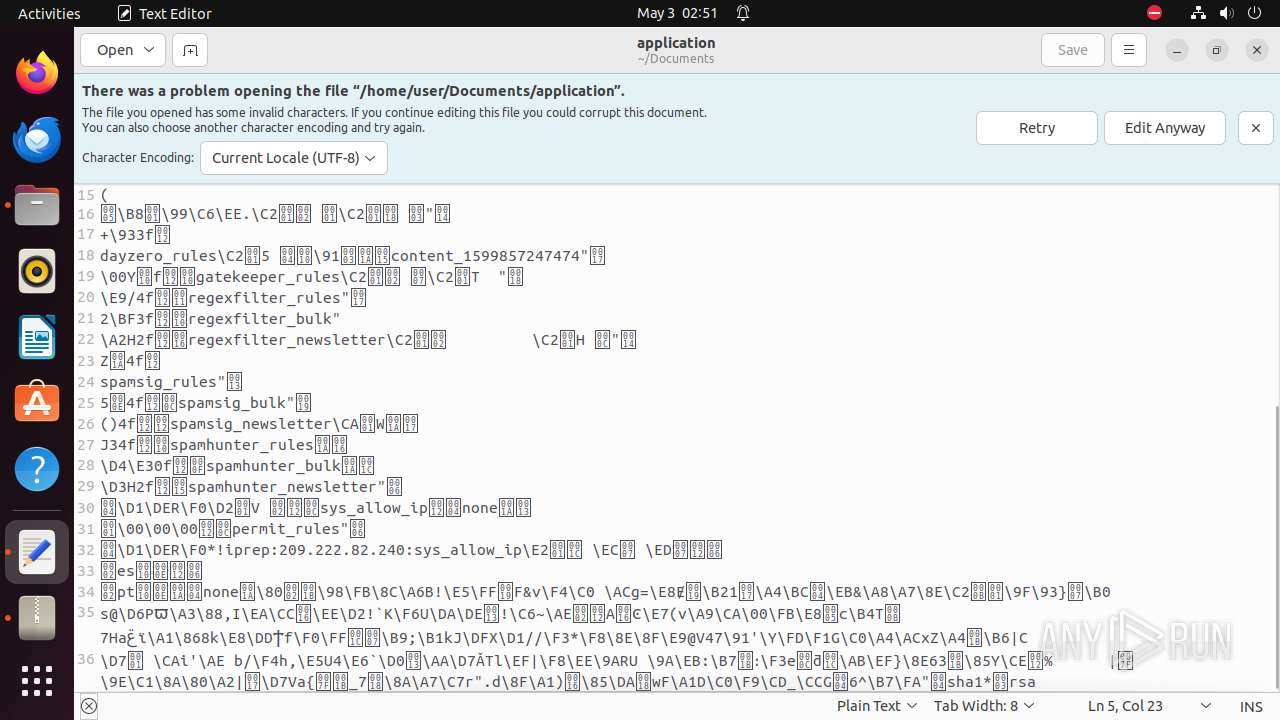Click the notification bell icon
The height and width of the screenshot is (720, 1280).
[743, 13]
